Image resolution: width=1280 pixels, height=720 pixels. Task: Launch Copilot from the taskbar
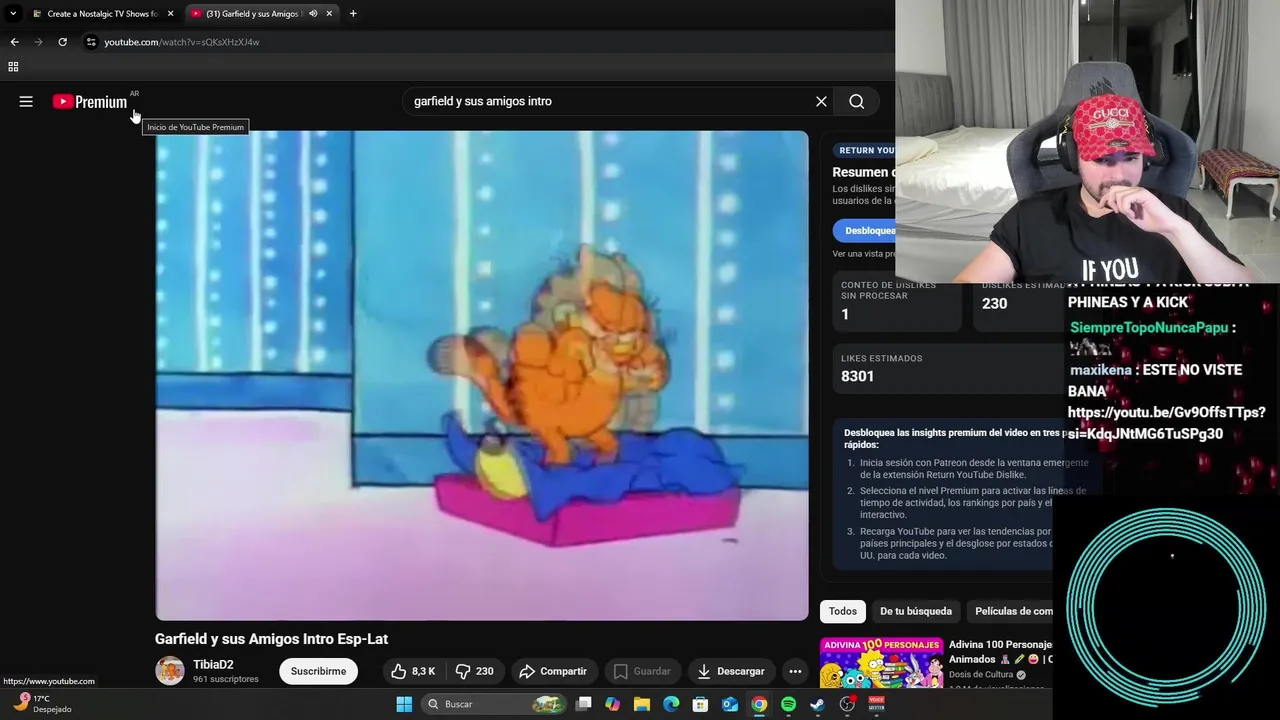(613, 704)
